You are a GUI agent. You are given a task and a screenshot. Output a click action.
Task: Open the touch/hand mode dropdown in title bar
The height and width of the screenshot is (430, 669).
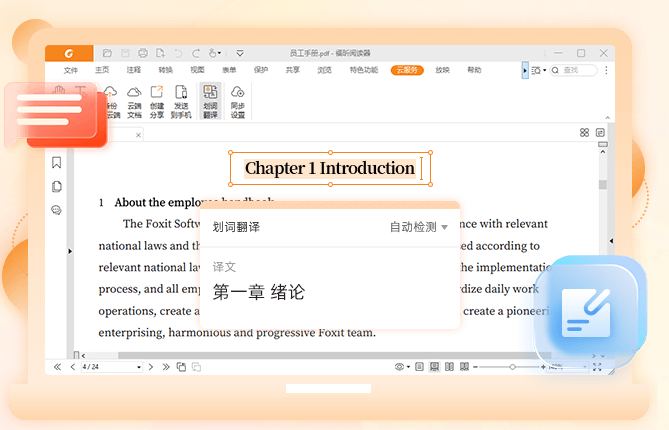coord(215,53)
